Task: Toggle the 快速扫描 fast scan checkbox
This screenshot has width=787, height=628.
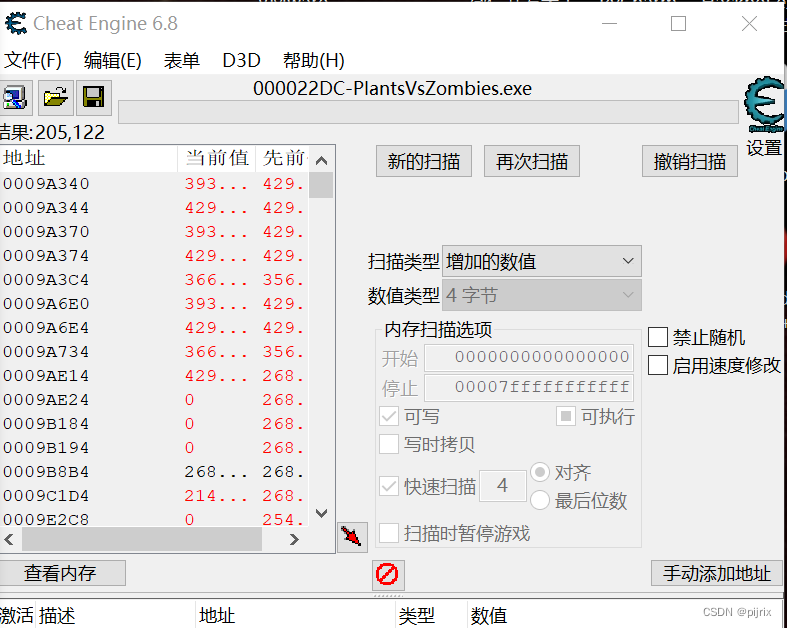Action: [389, 486]
